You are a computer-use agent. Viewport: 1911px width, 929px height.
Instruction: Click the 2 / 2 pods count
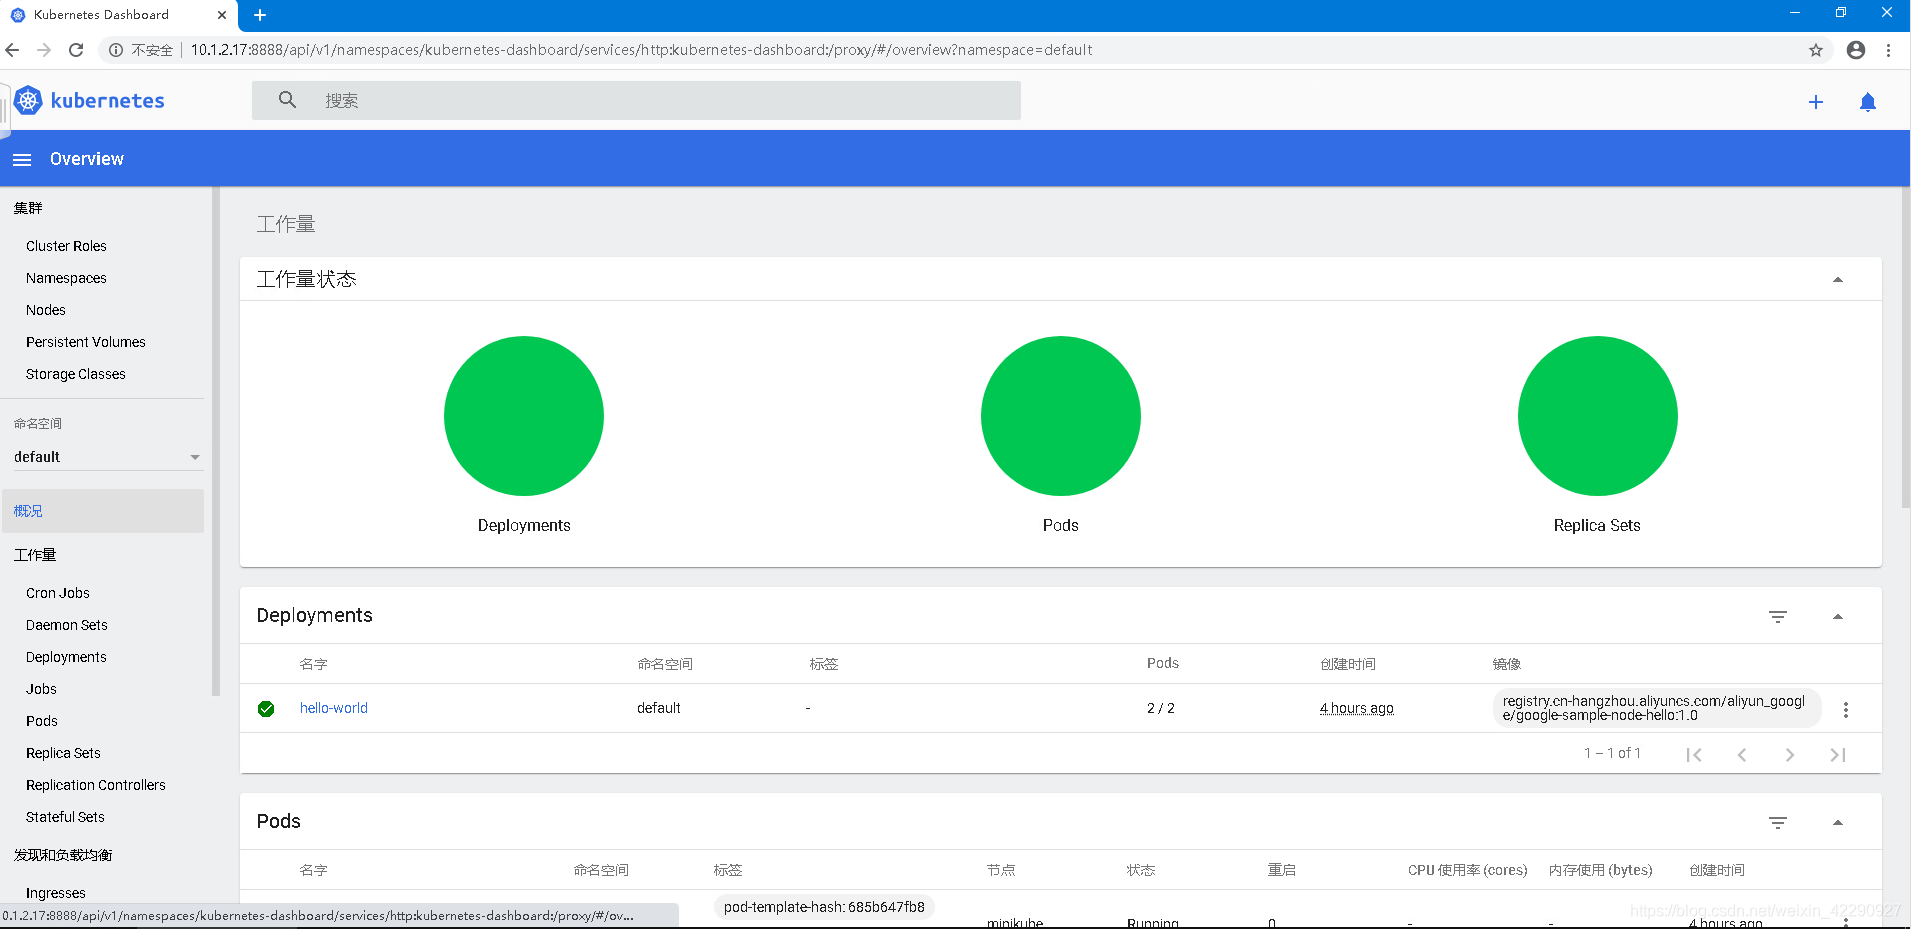1161,708
